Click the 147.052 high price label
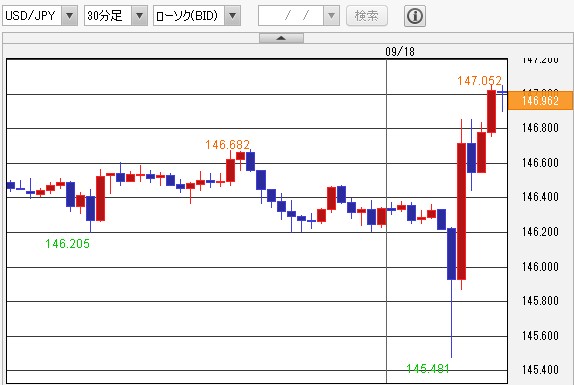The image size is (574, 385). [479, 81]
